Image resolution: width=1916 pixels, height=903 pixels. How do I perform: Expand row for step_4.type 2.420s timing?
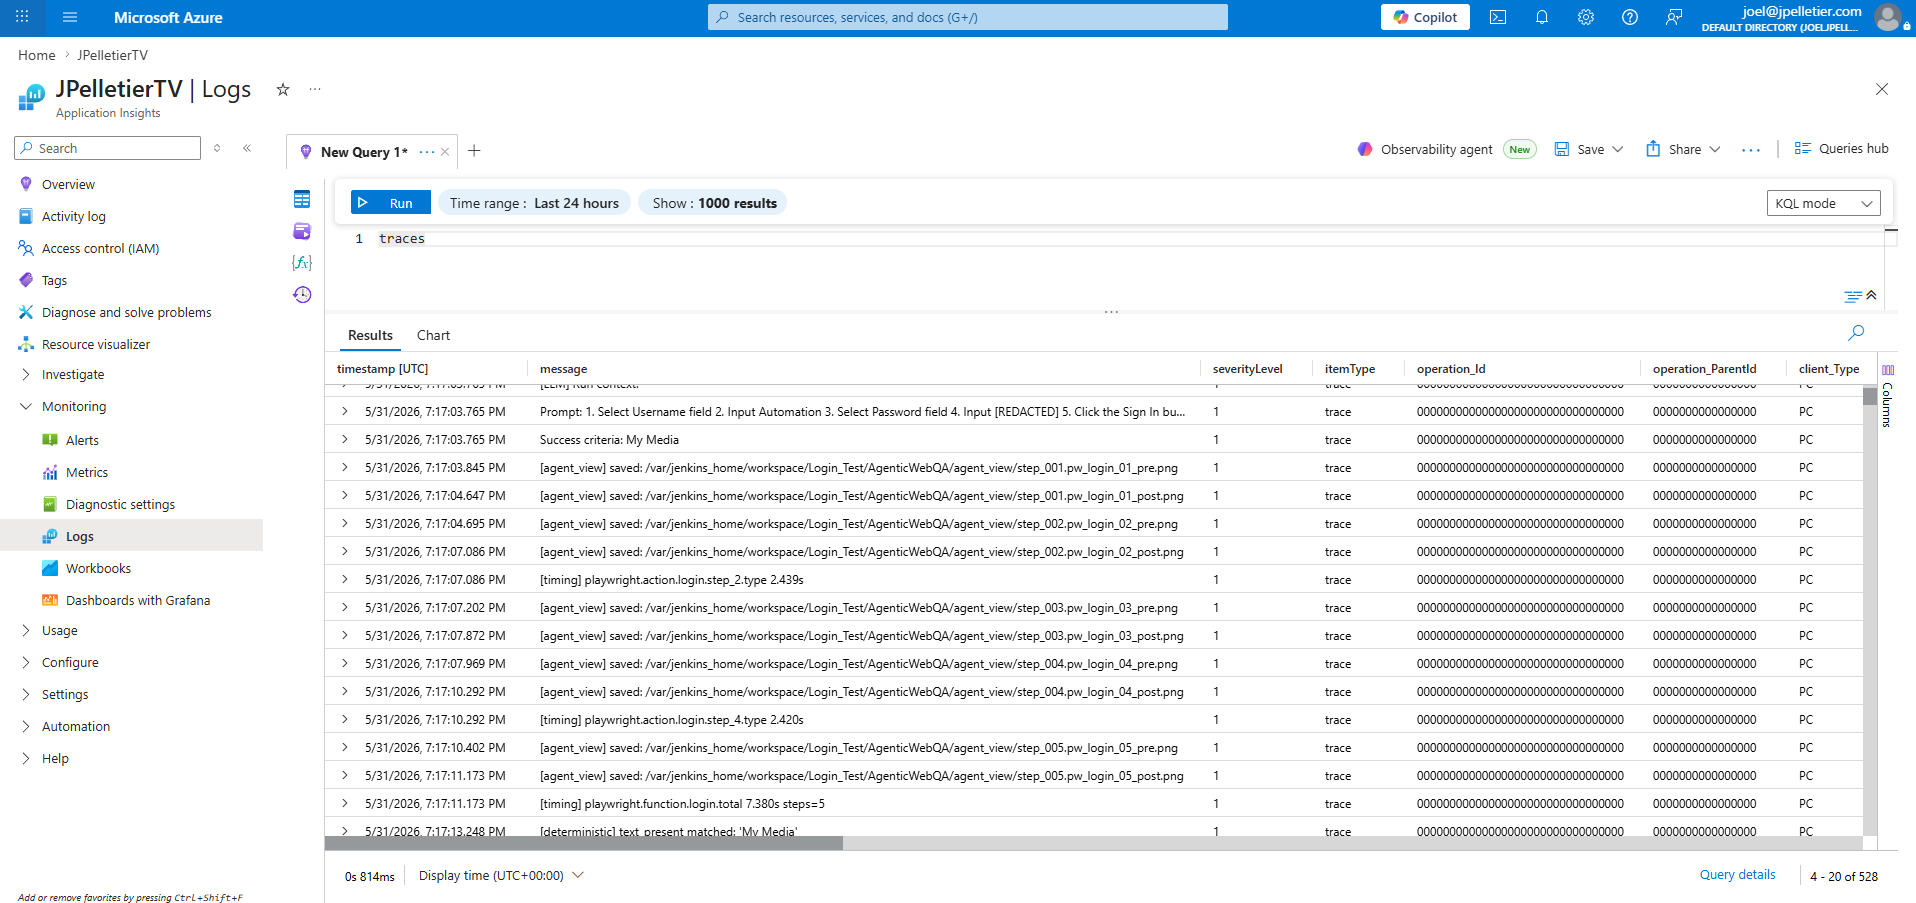(345, 719)
